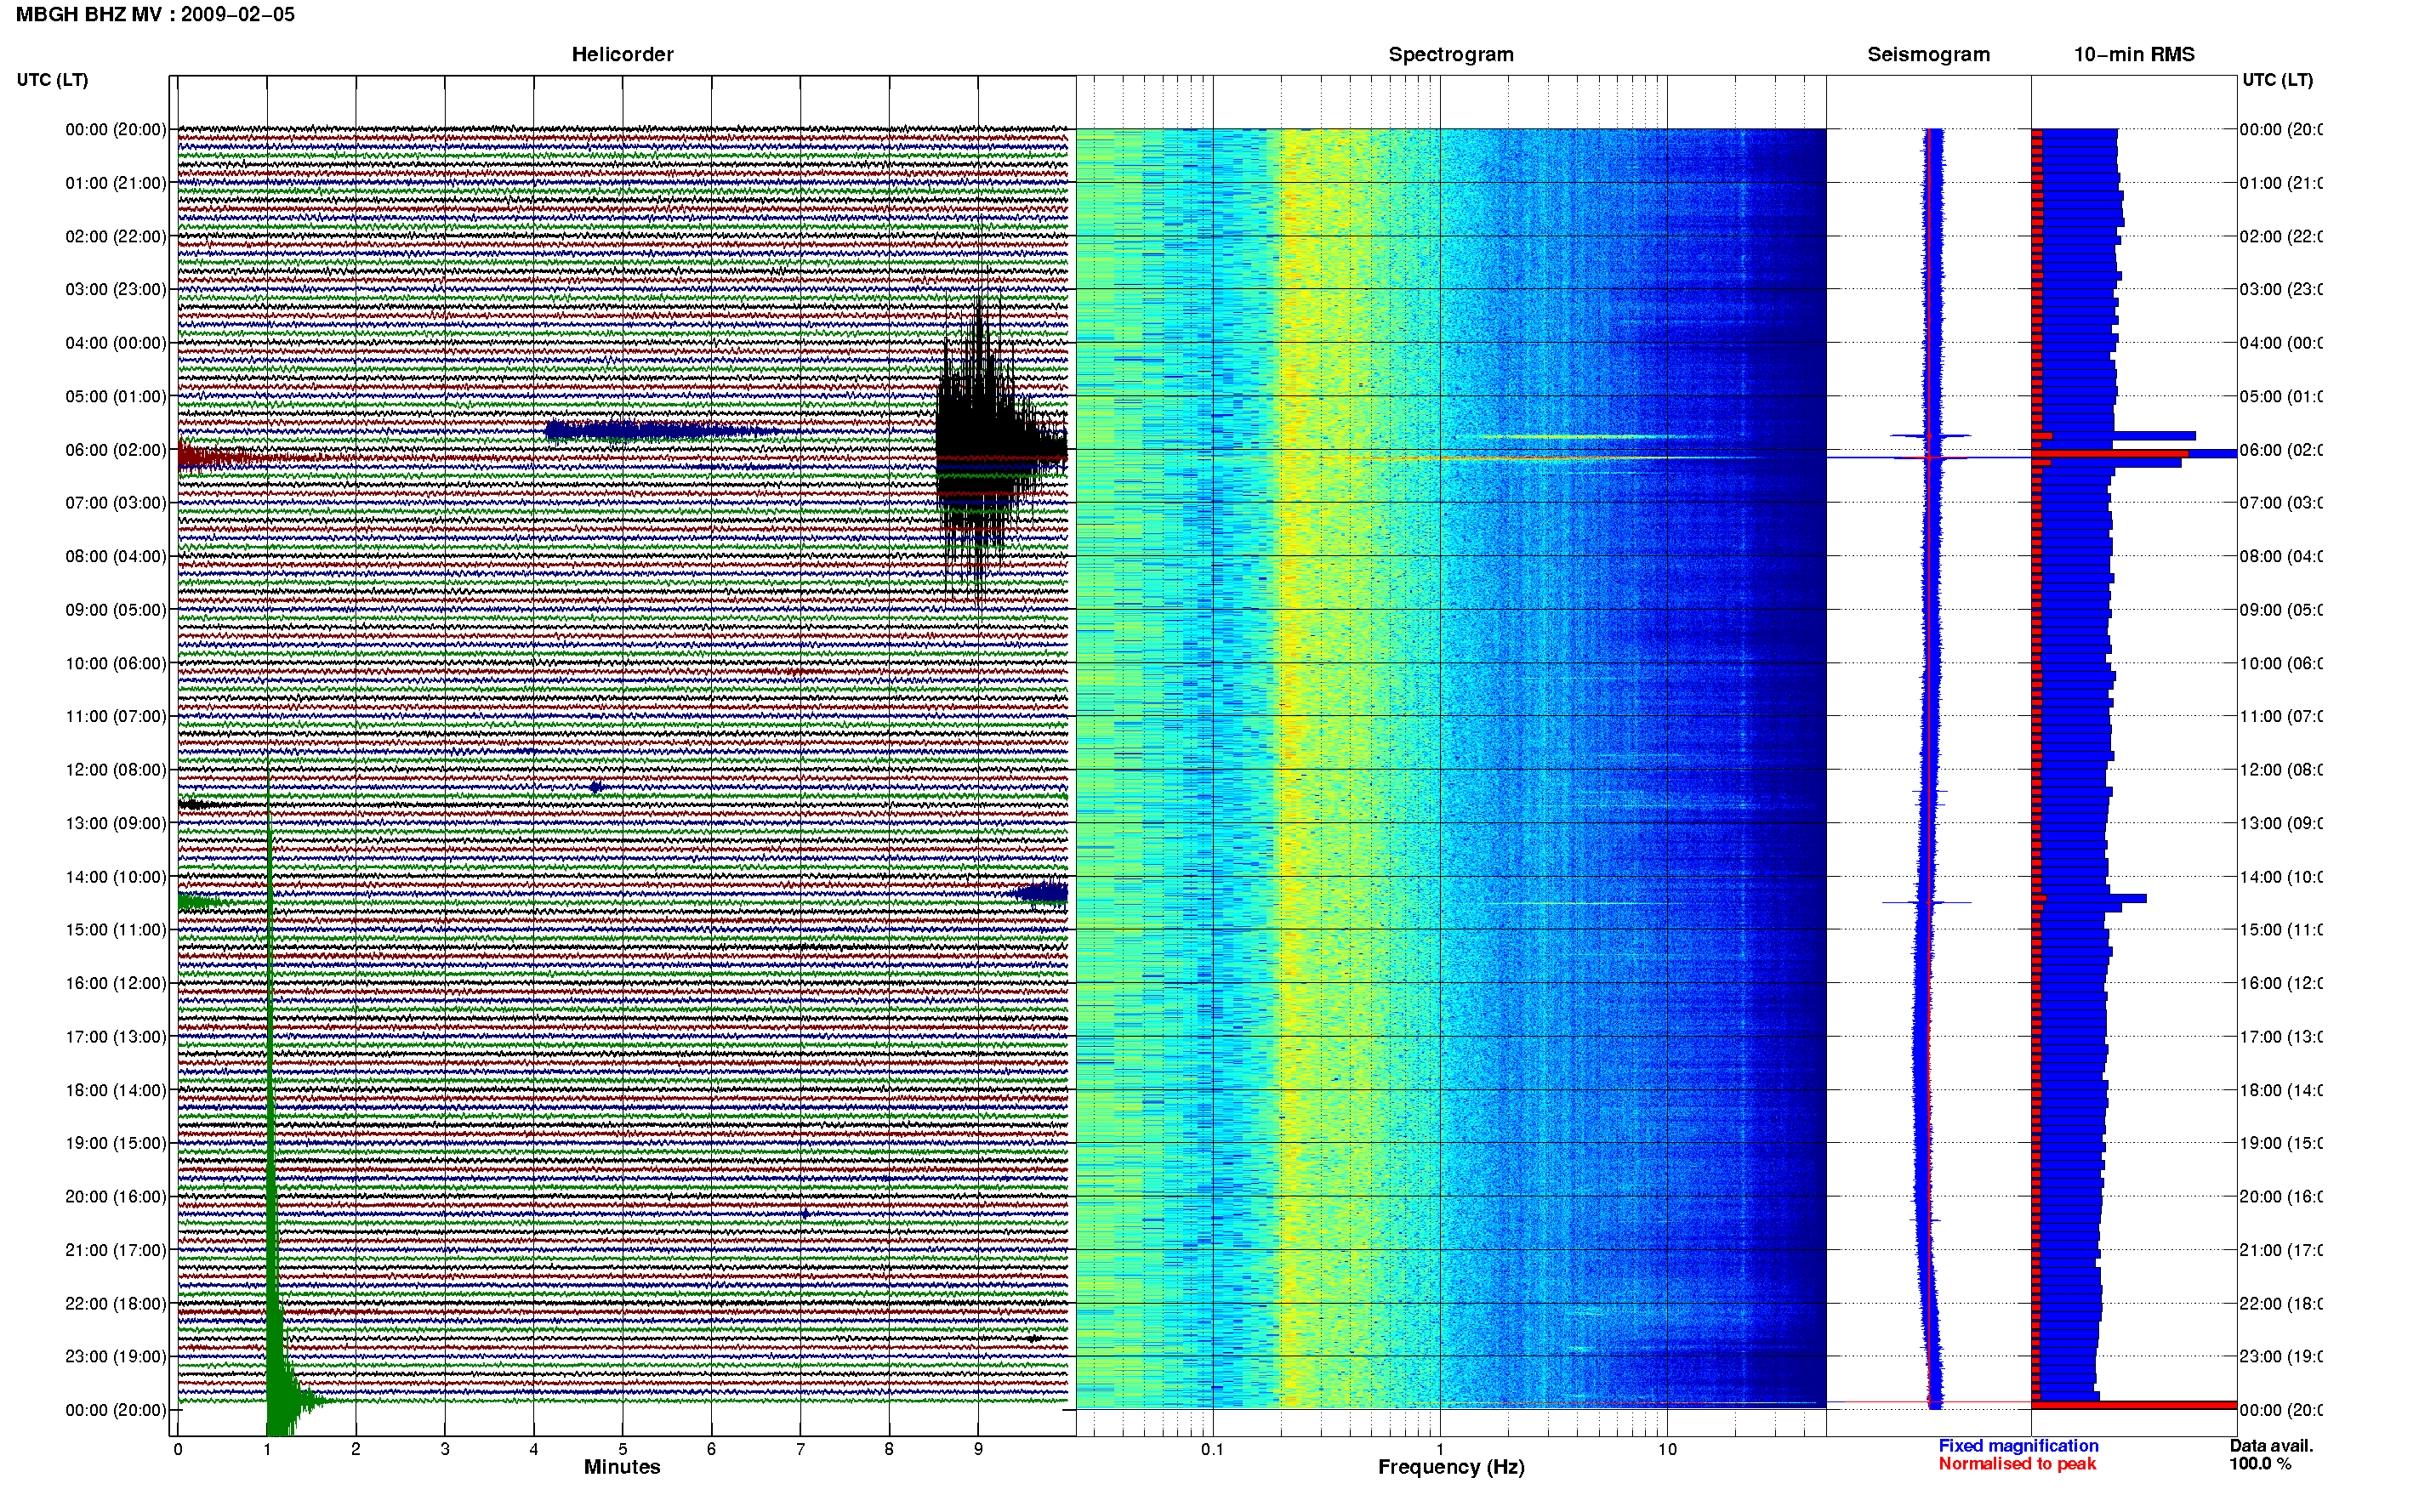2419x1512 pixels.
Task: Click the 18:00 (14:00) left time label
Action: click(x=116, y=1090)
